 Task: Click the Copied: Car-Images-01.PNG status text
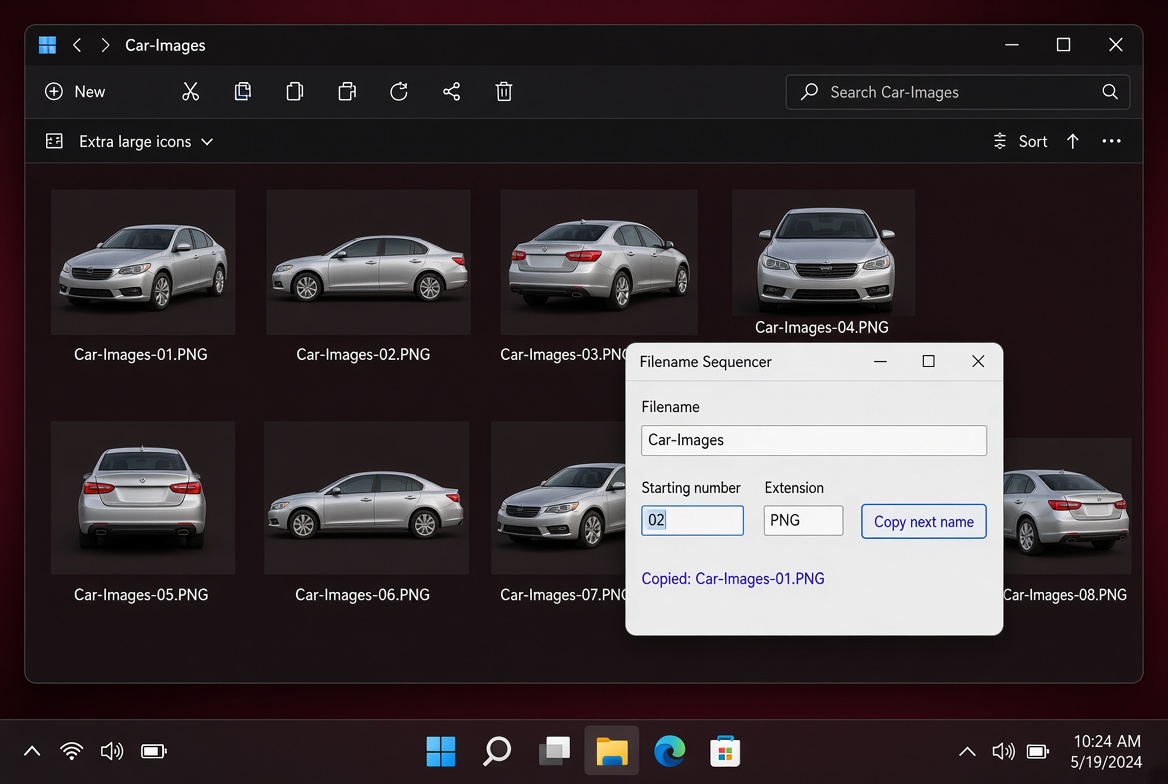click(x=733, y=578)
